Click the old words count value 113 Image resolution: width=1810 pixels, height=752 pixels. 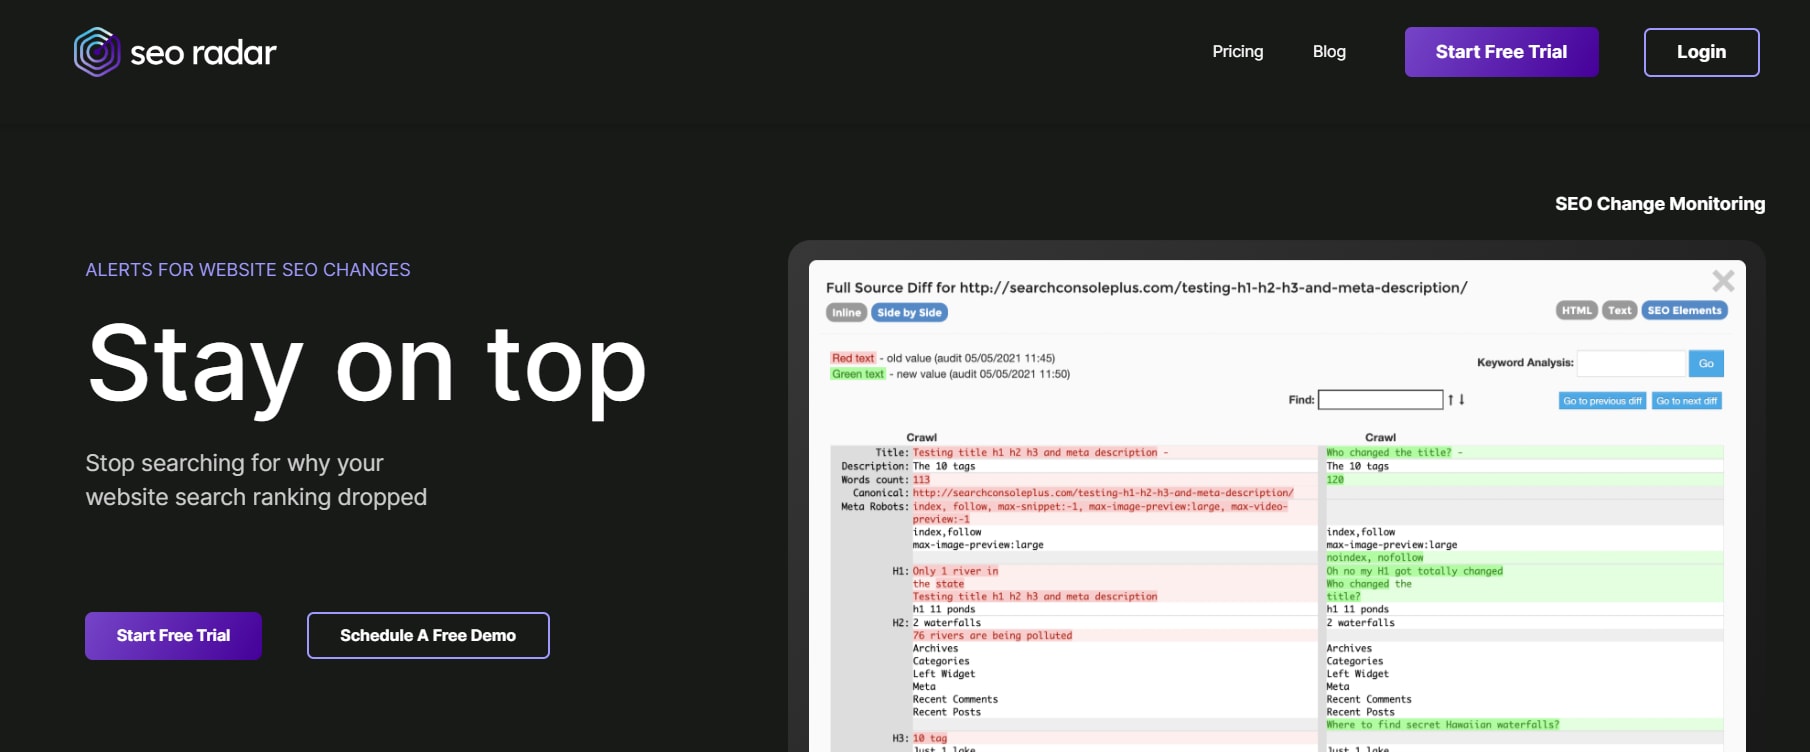(921, 480)
